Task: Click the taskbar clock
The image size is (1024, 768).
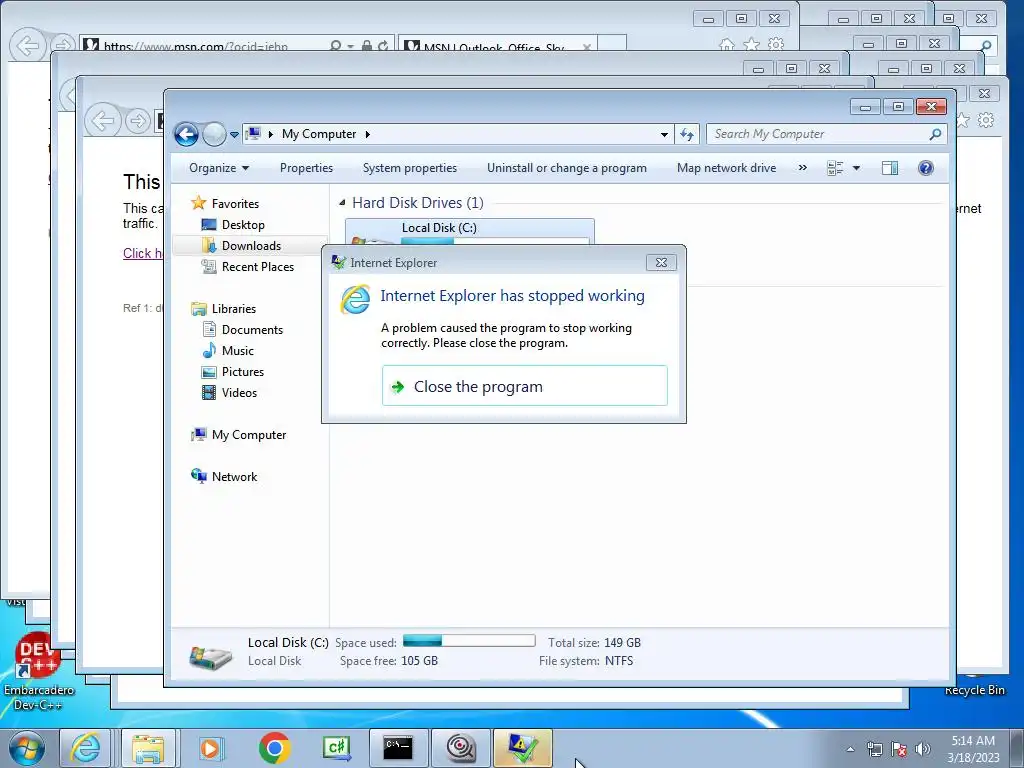Action: pos(973,749)
